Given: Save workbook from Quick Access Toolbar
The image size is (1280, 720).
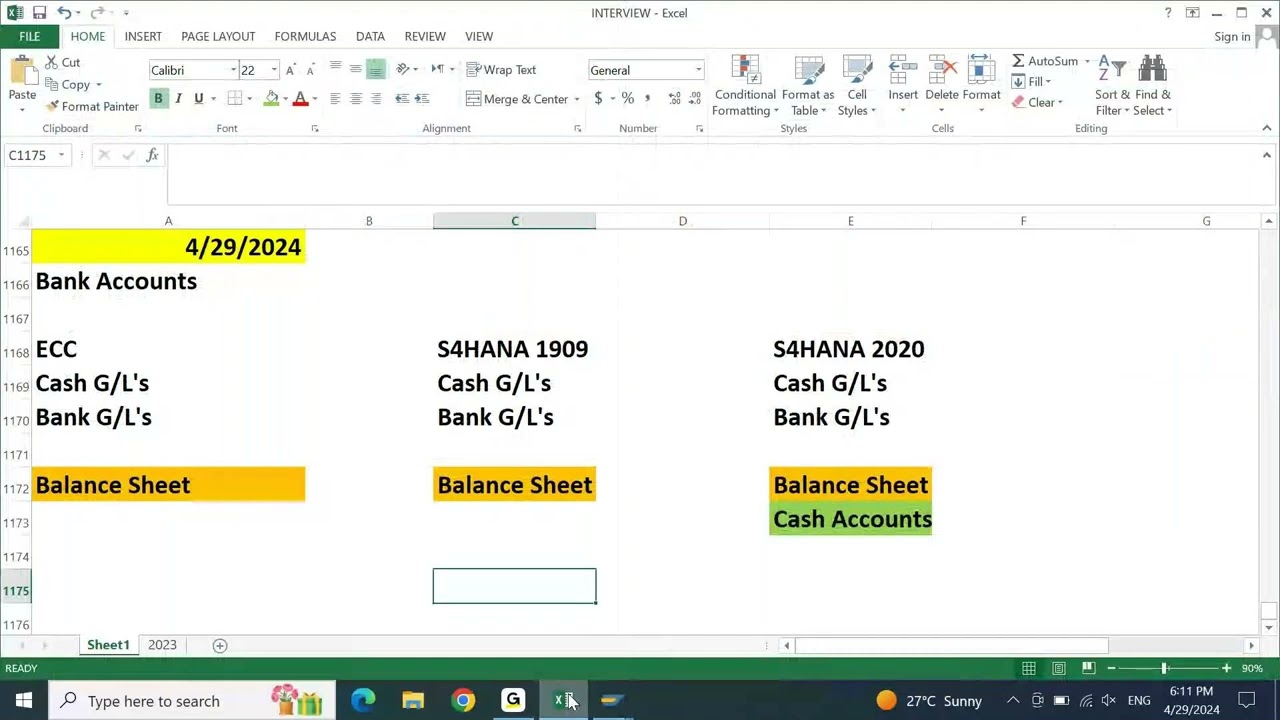Looking at the screenshot, I should pos(39,13).
